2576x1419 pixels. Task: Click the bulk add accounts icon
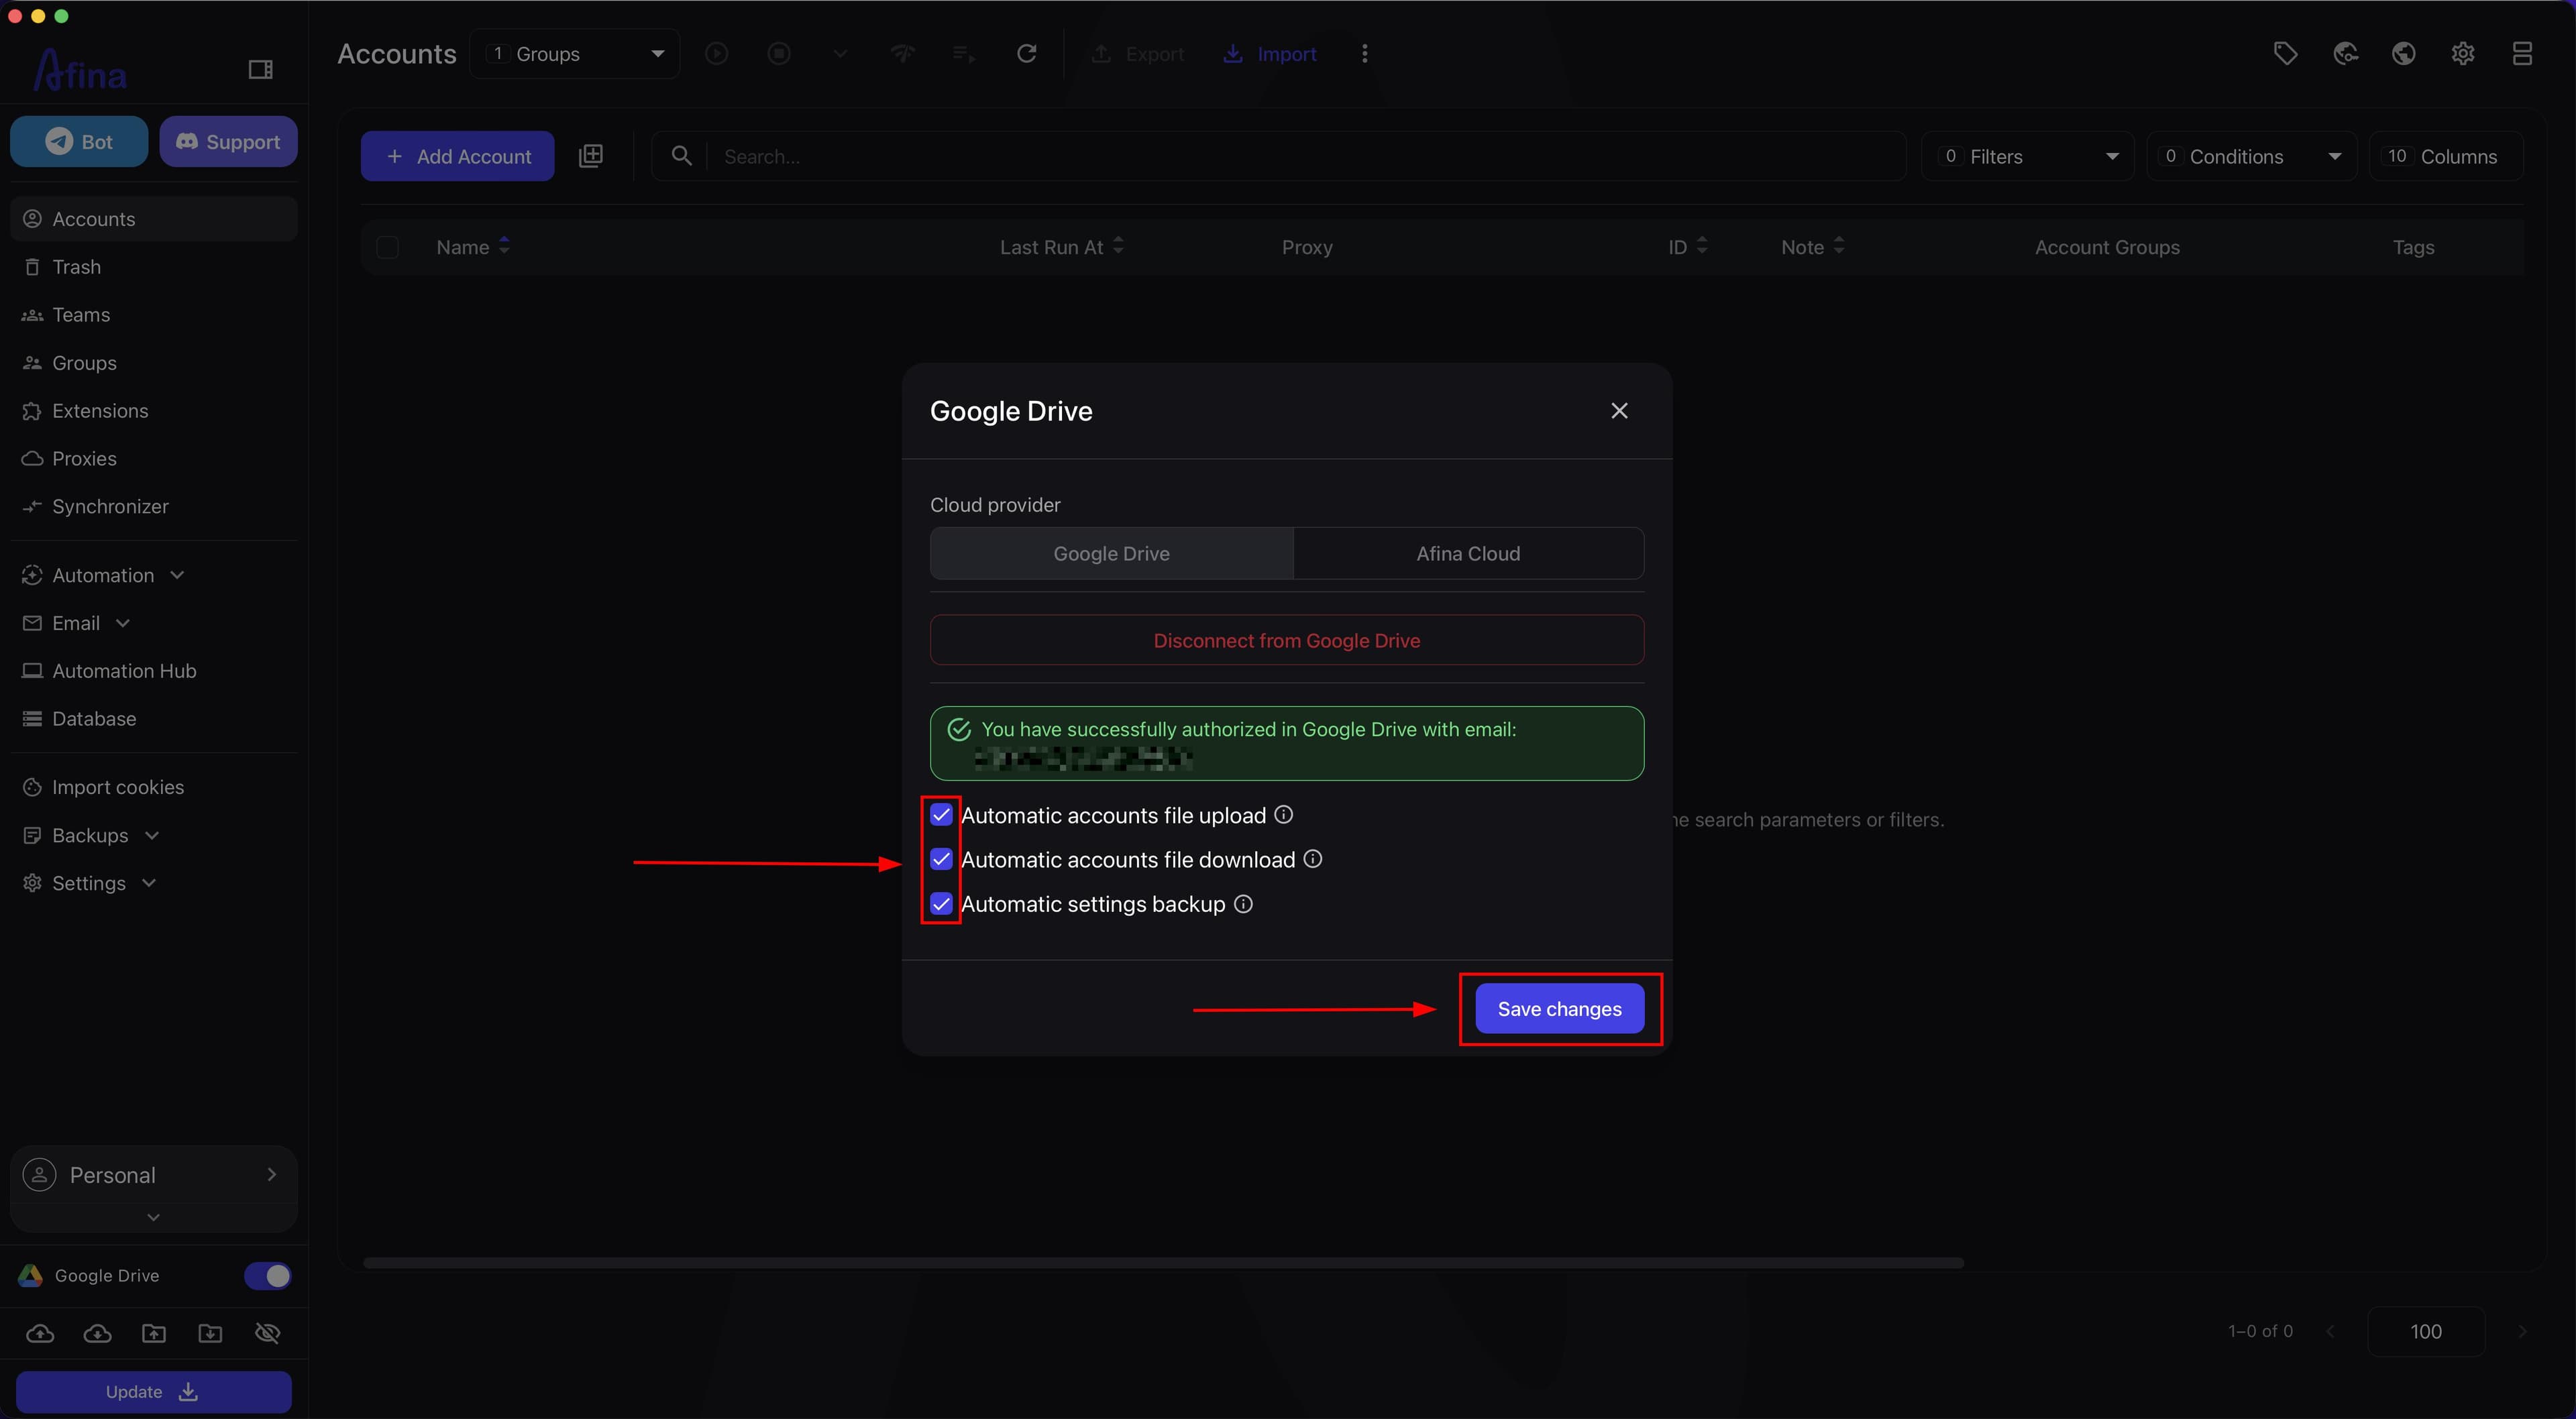[591, 156]
